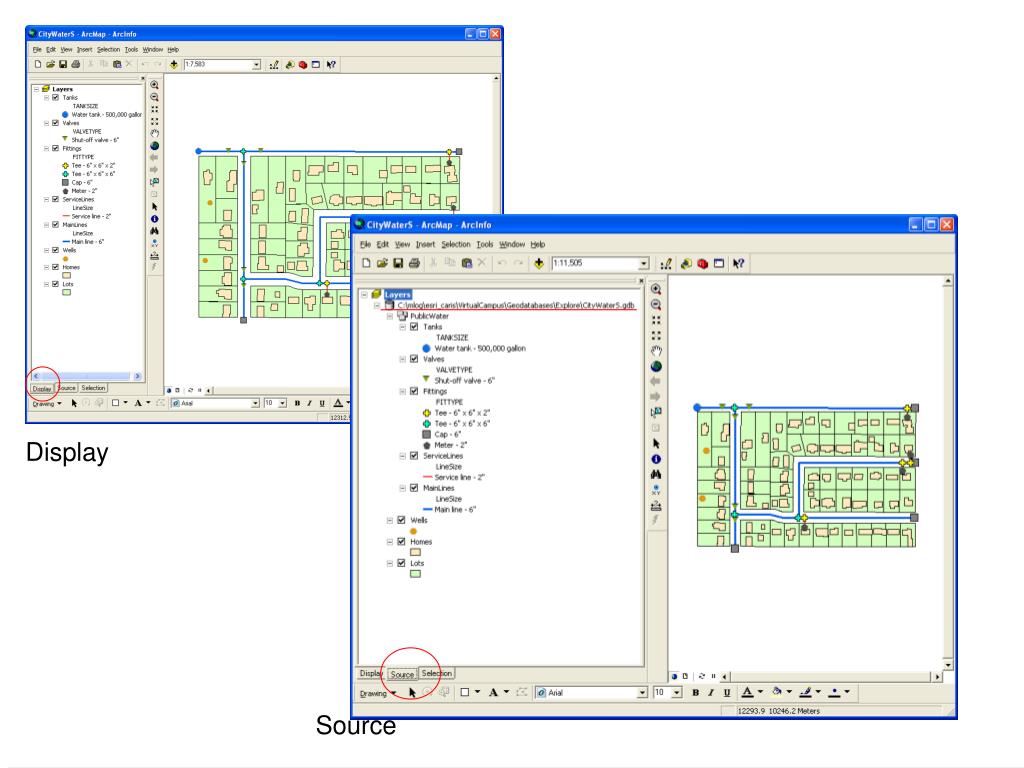Click What's This help icon in front window

coord(739,264)
